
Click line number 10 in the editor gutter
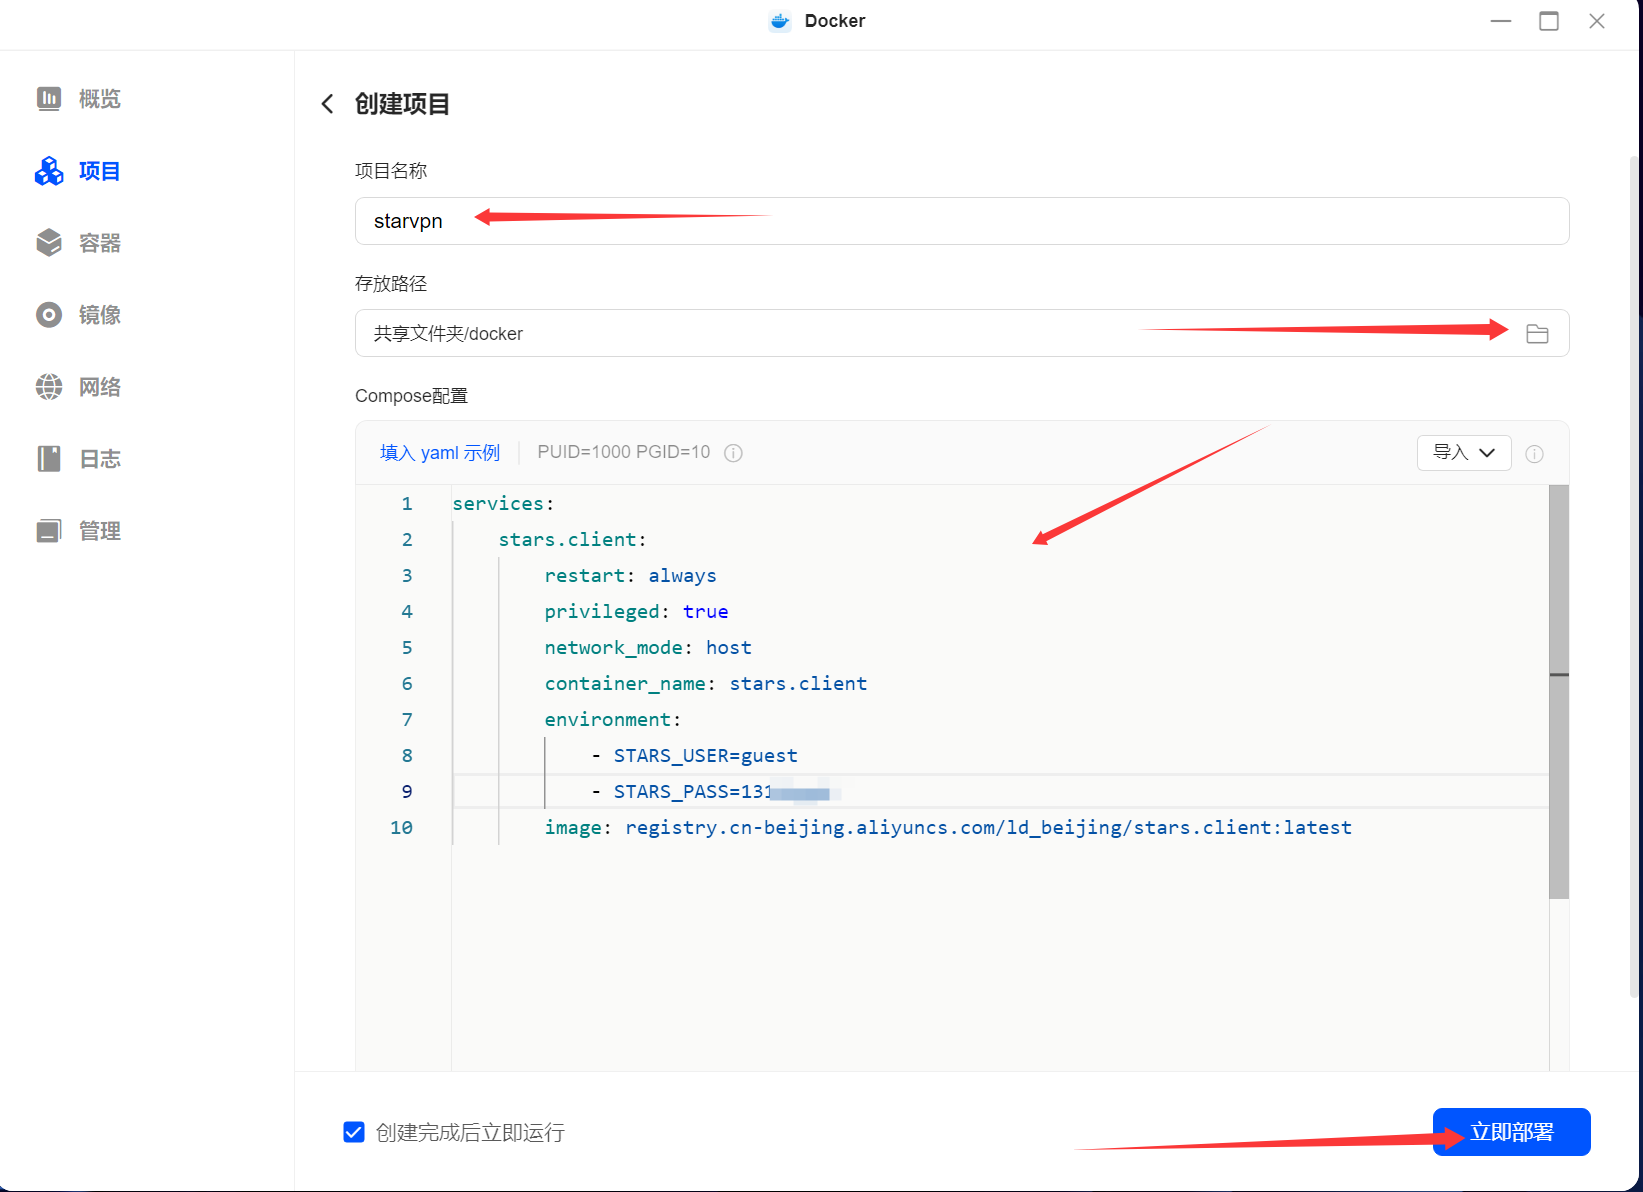[401, 828]
